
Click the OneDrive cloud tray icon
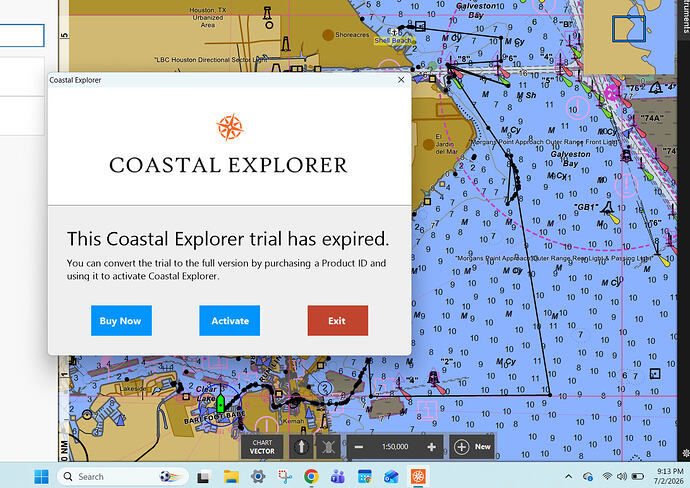pyautogui.click(x=587, y=477)
